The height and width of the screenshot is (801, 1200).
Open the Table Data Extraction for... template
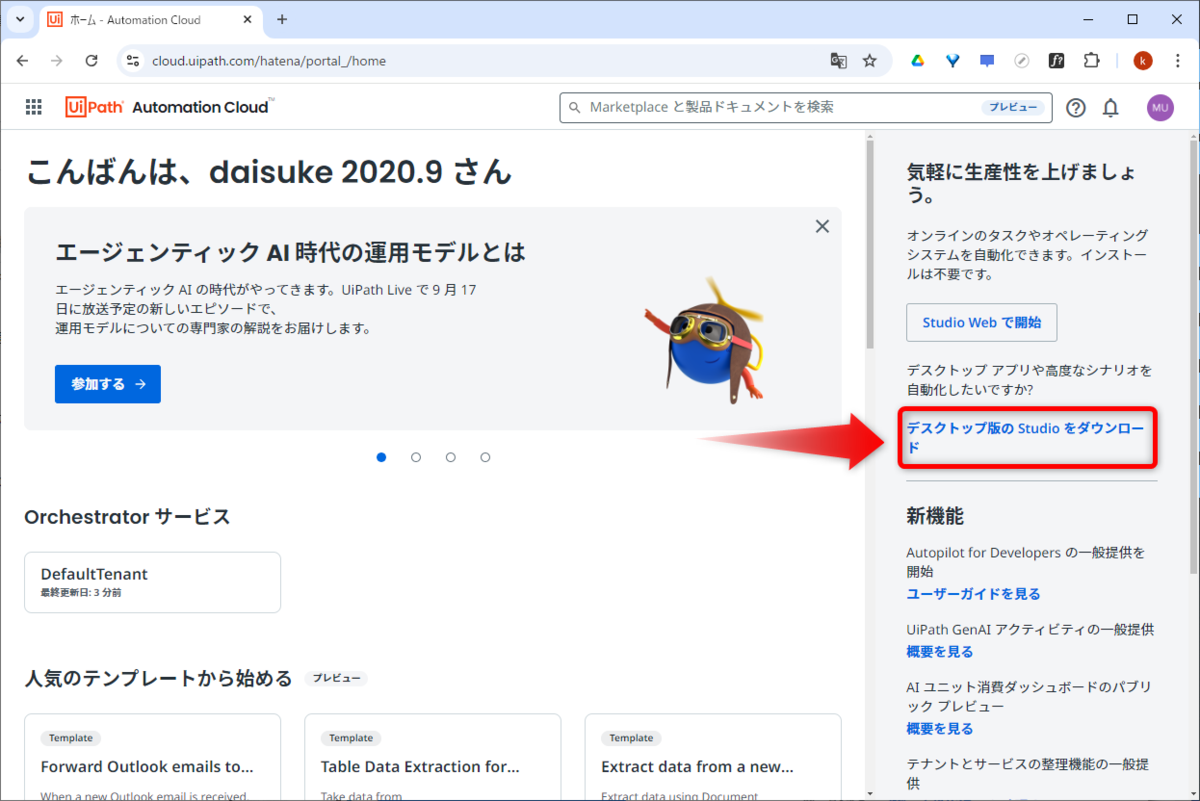tap(432, 757)
